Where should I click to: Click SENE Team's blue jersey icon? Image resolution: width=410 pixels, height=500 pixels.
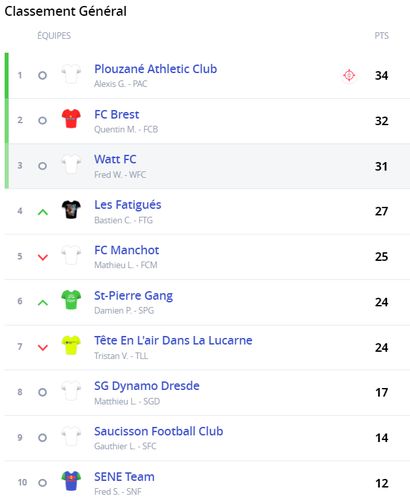(71, 481)
